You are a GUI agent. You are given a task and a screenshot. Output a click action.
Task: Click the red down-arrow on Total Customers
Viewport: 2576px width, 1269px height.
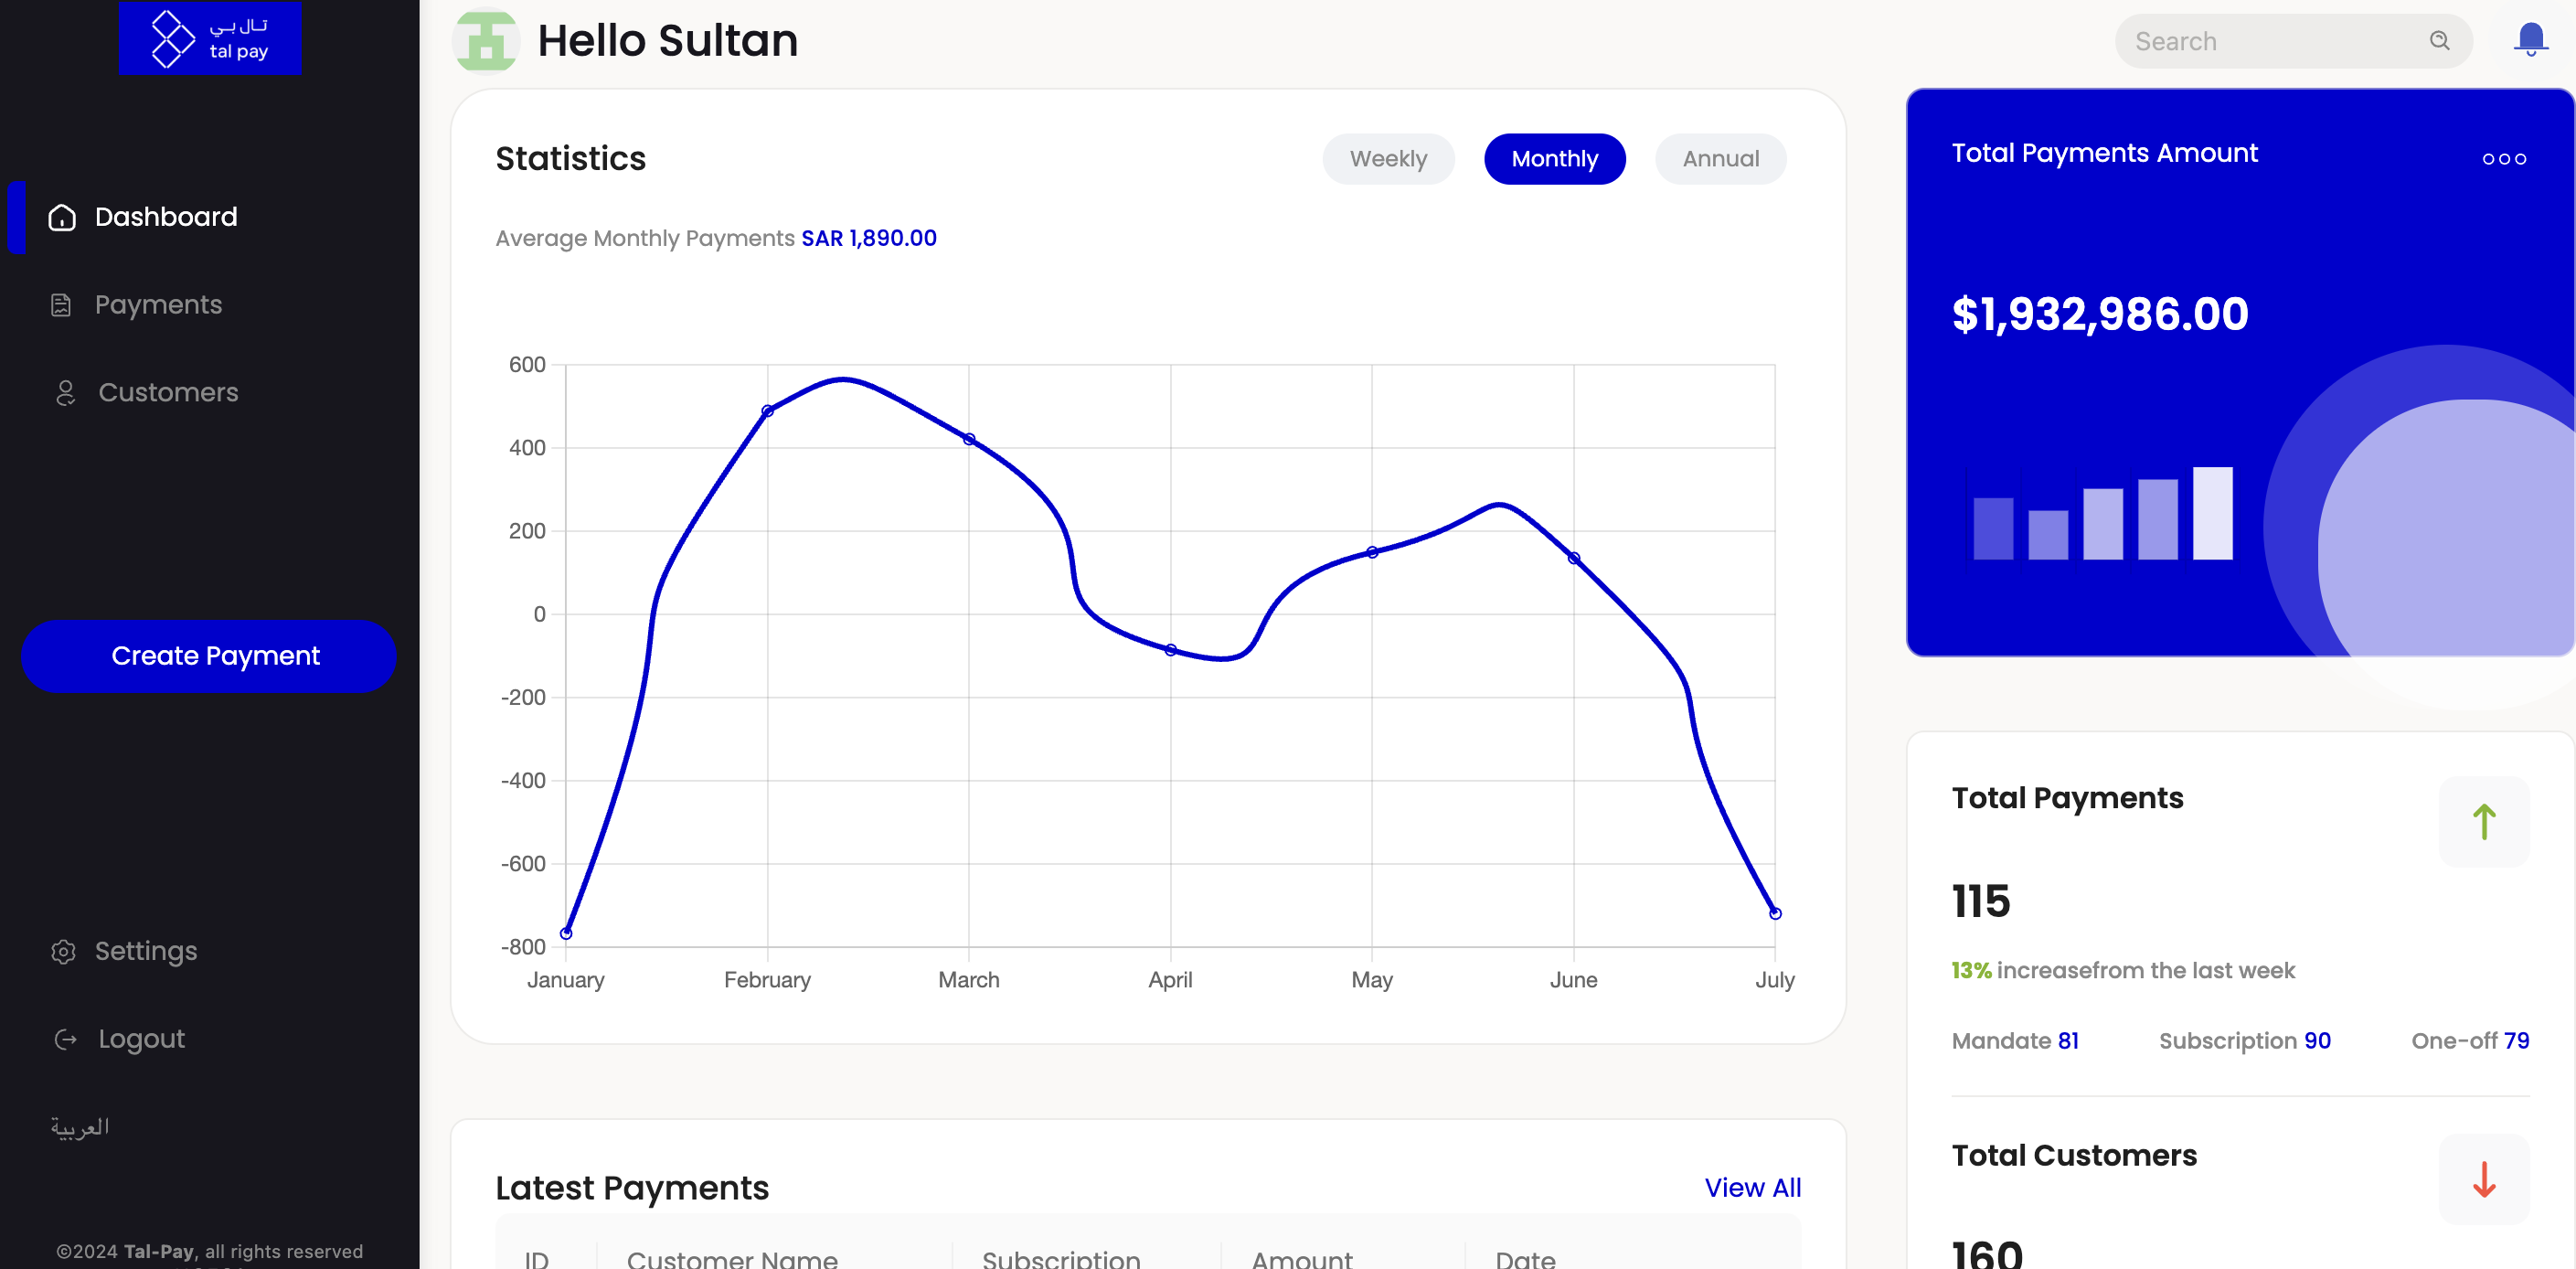(2484, 1178)
